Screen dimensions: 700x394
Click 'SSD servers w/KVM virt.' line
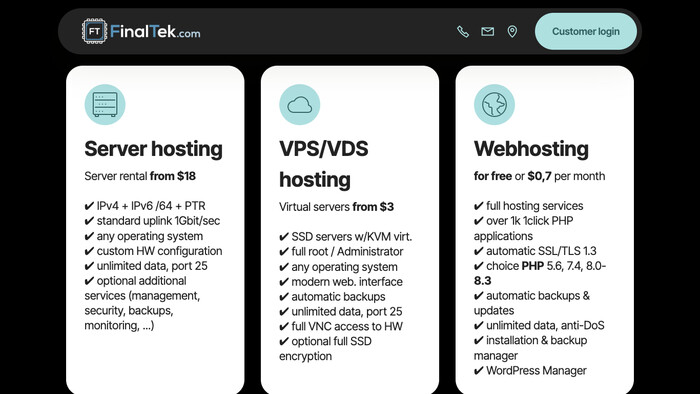coord(346,236)
